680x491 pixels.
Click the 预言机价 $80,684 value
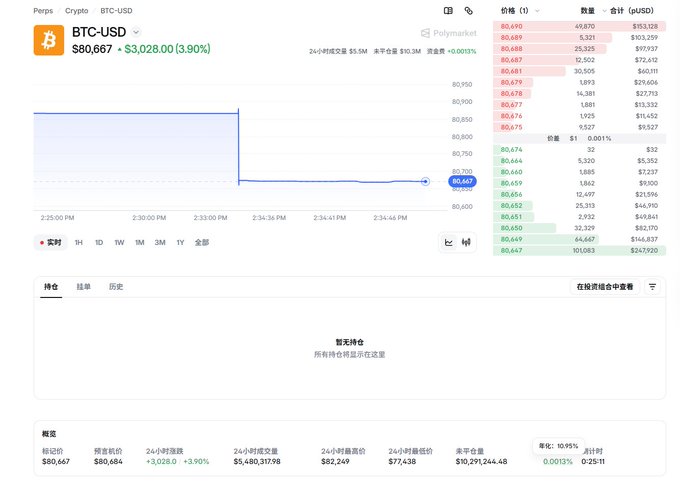tap(108, 462)
